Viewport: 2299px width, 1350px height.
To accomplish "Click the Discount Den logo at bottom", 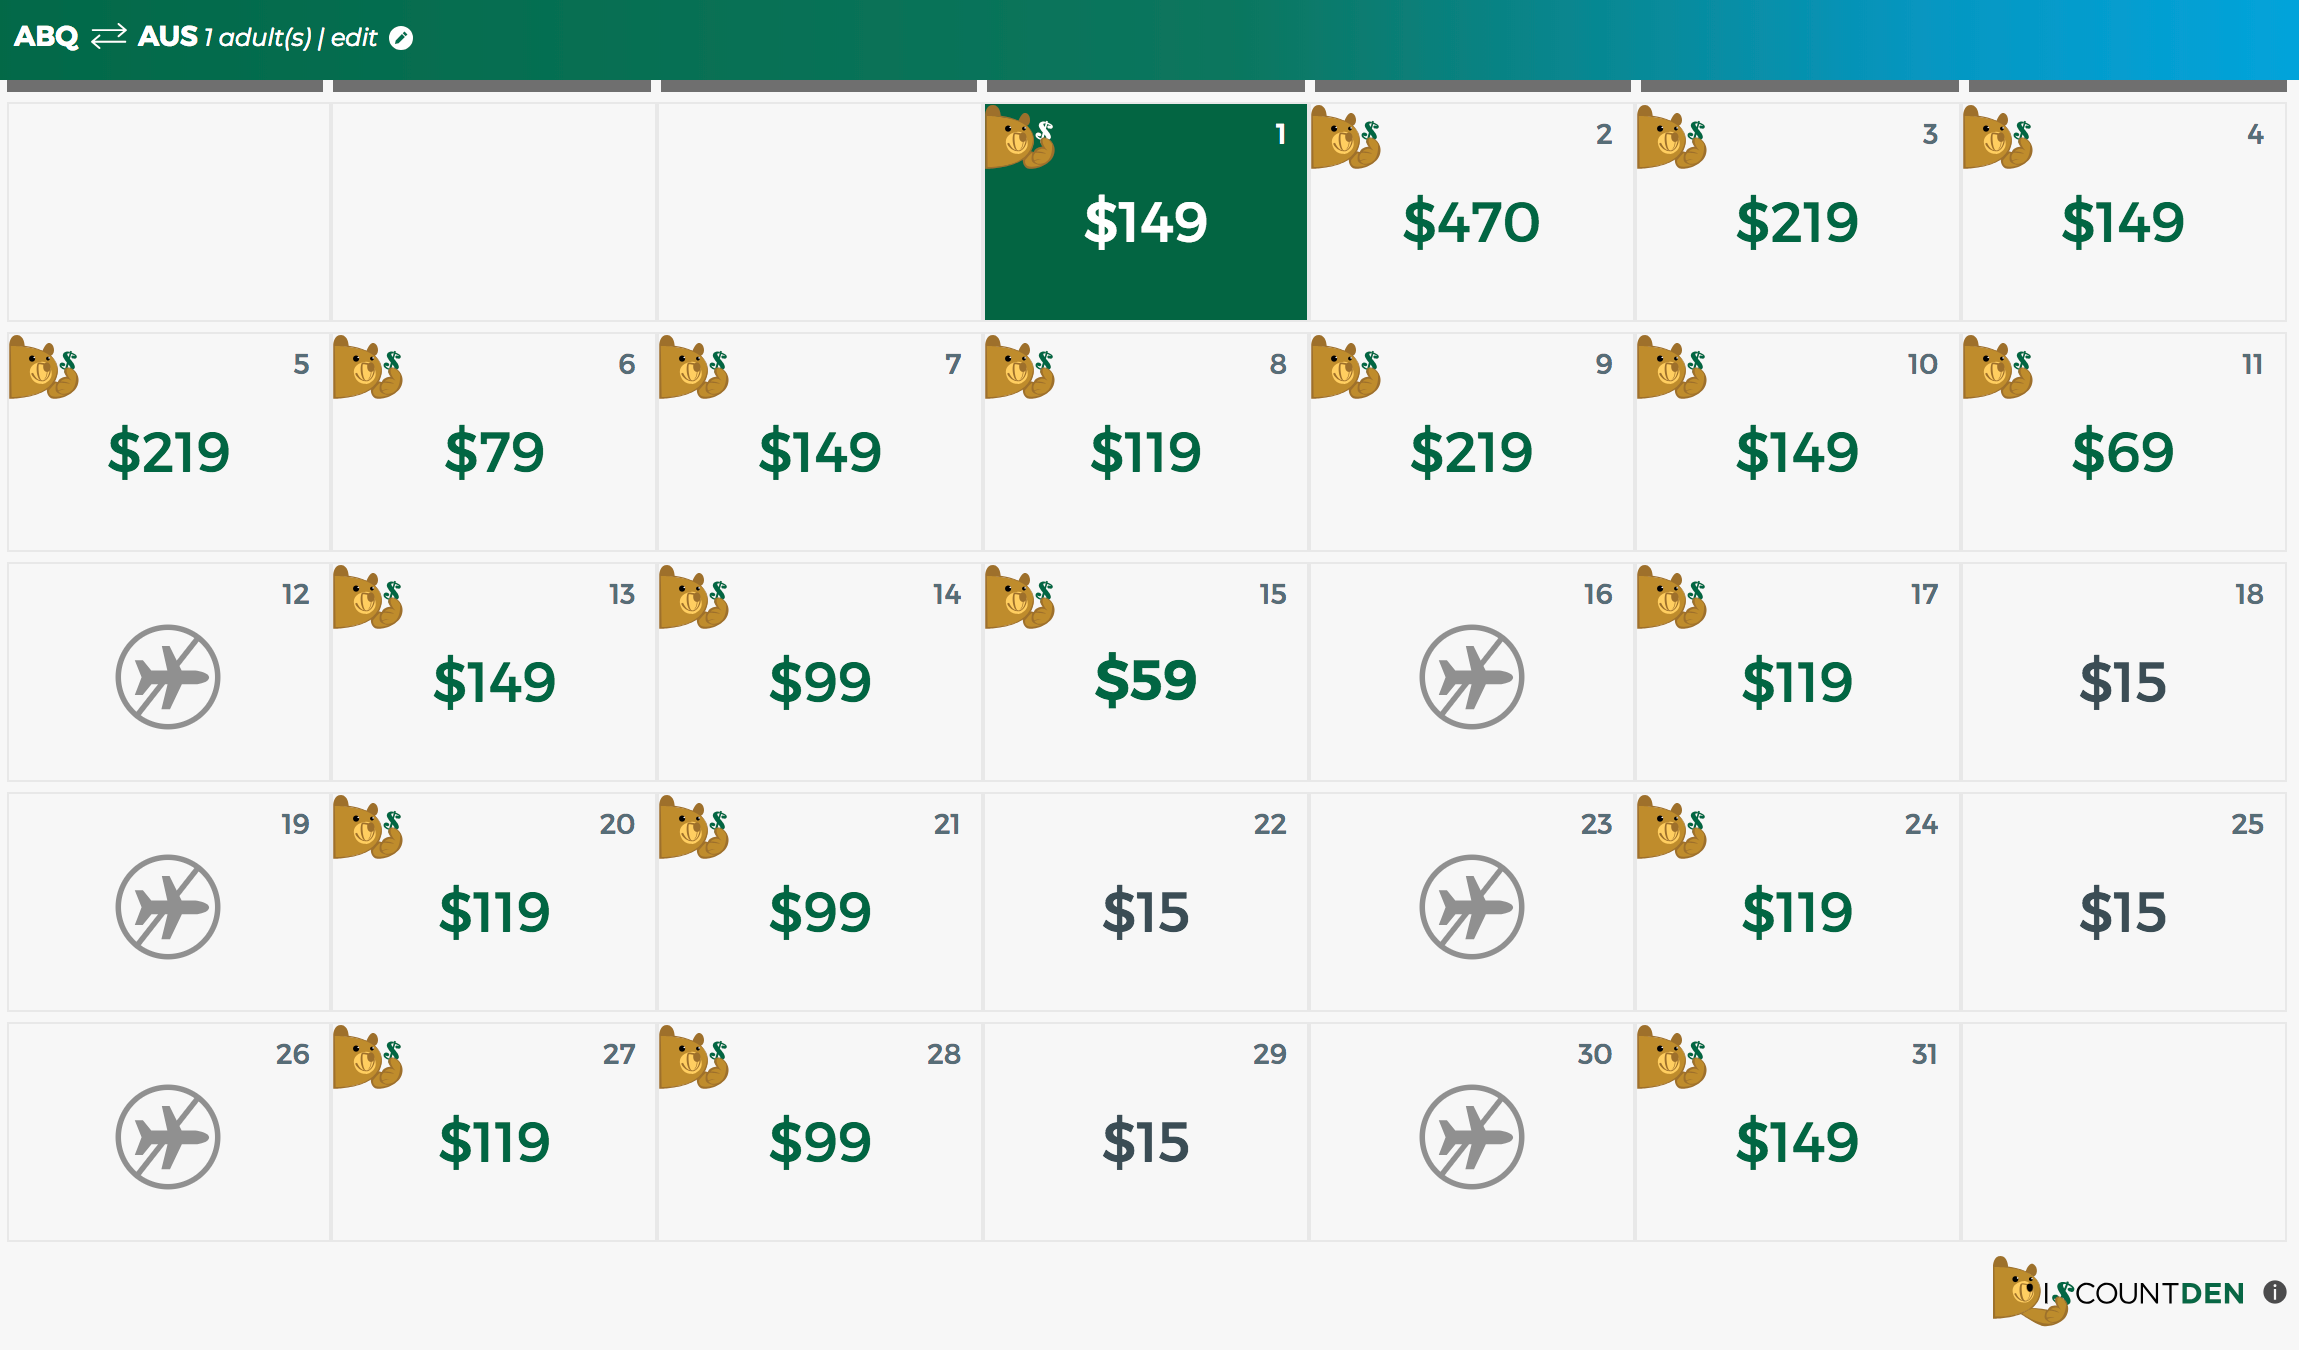I will click(x=2118, y=1292).
